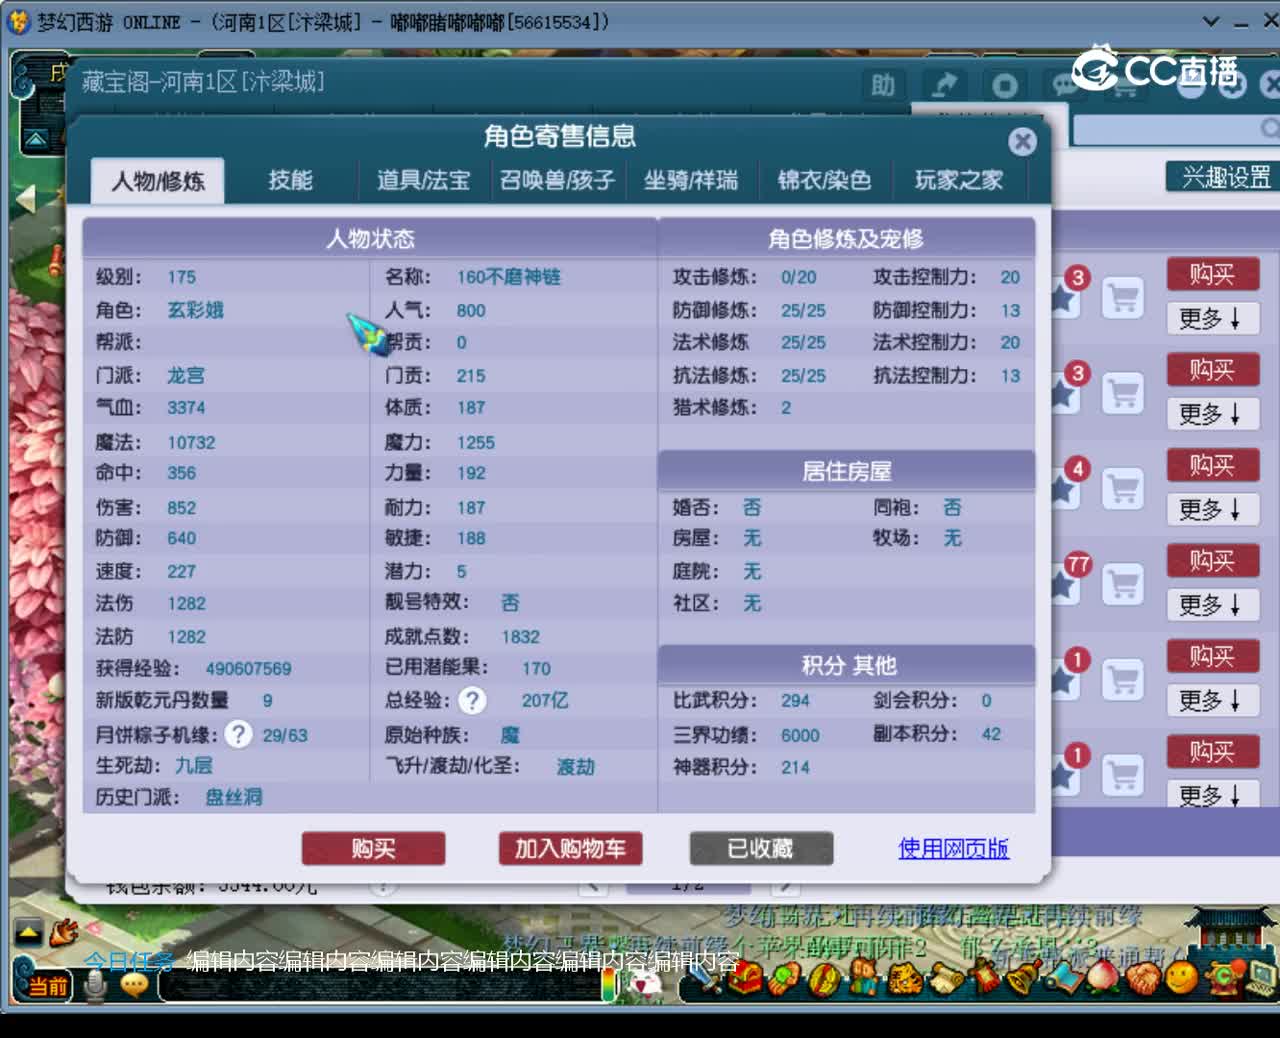Image resolution: width=1280 pixels, height=1038 pixels.
Task: Click the topmost 购买 button in background list
Action: (x=1212, y=275)
